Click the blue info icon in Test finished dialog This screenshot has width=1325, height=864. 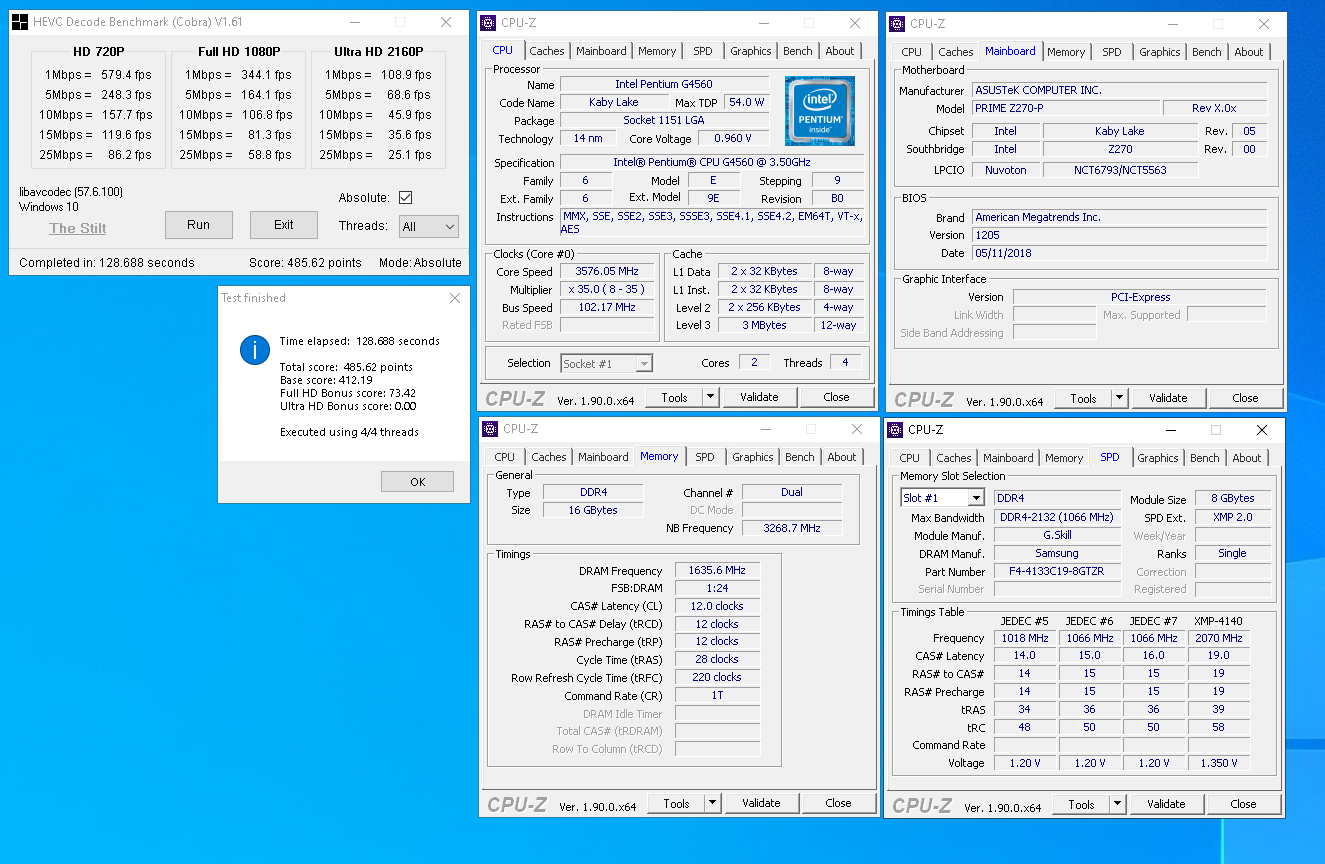pyautogui.click(x=255, y=350)
